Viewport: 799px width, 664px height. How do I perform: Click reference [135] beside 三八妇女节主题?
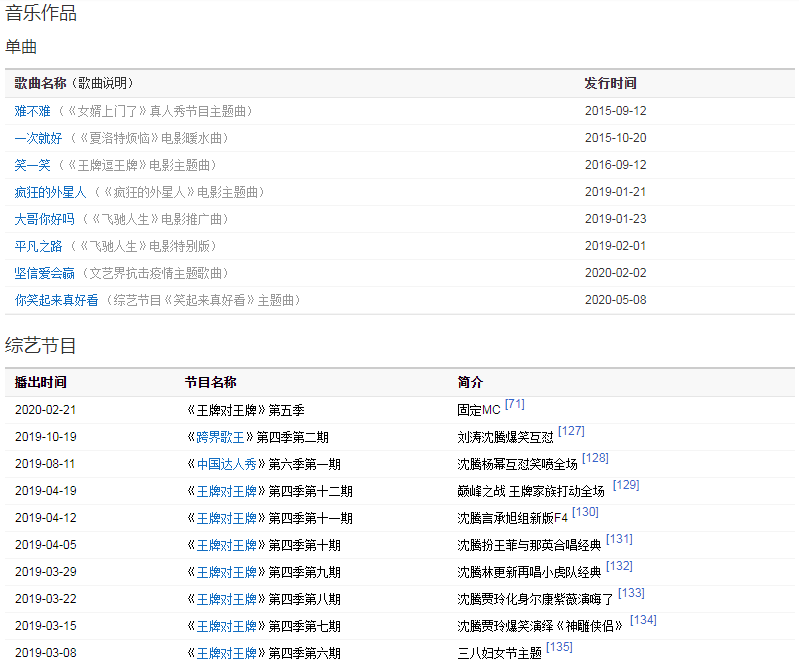[559, 647]
